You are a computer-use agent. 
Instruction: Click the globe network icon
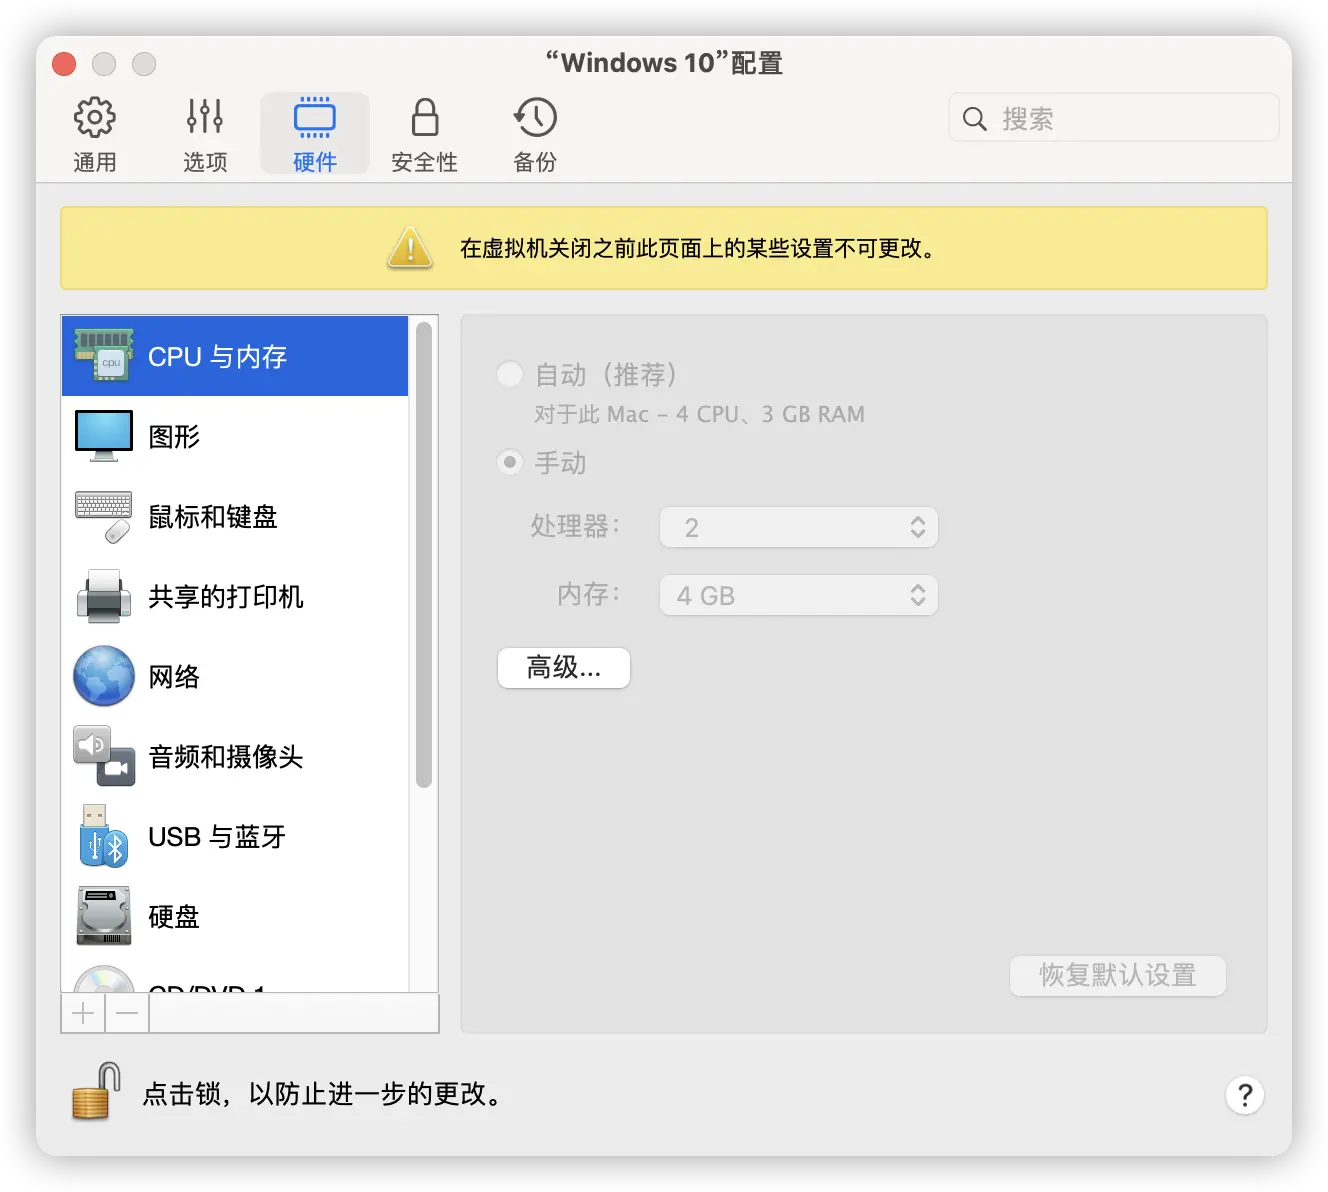104,676
